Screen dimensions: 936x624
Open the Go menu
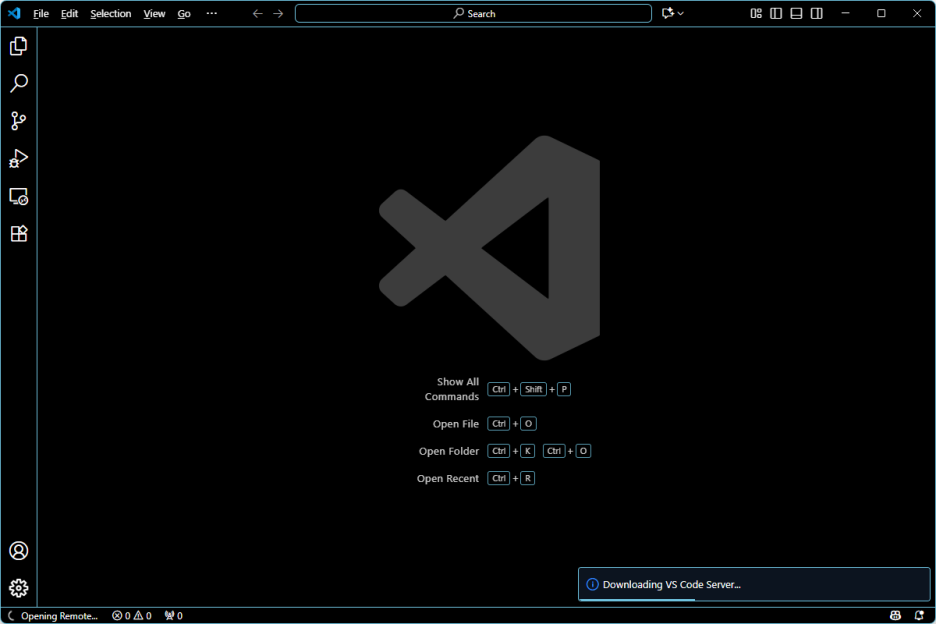(x=184, y=13)
